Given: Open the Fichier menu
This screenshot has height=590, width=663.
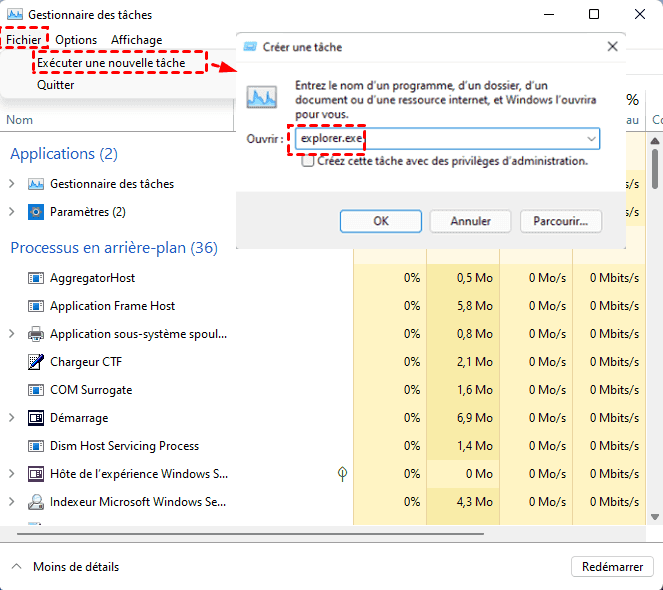Looking at the screenshot, I should click(24, 40).
